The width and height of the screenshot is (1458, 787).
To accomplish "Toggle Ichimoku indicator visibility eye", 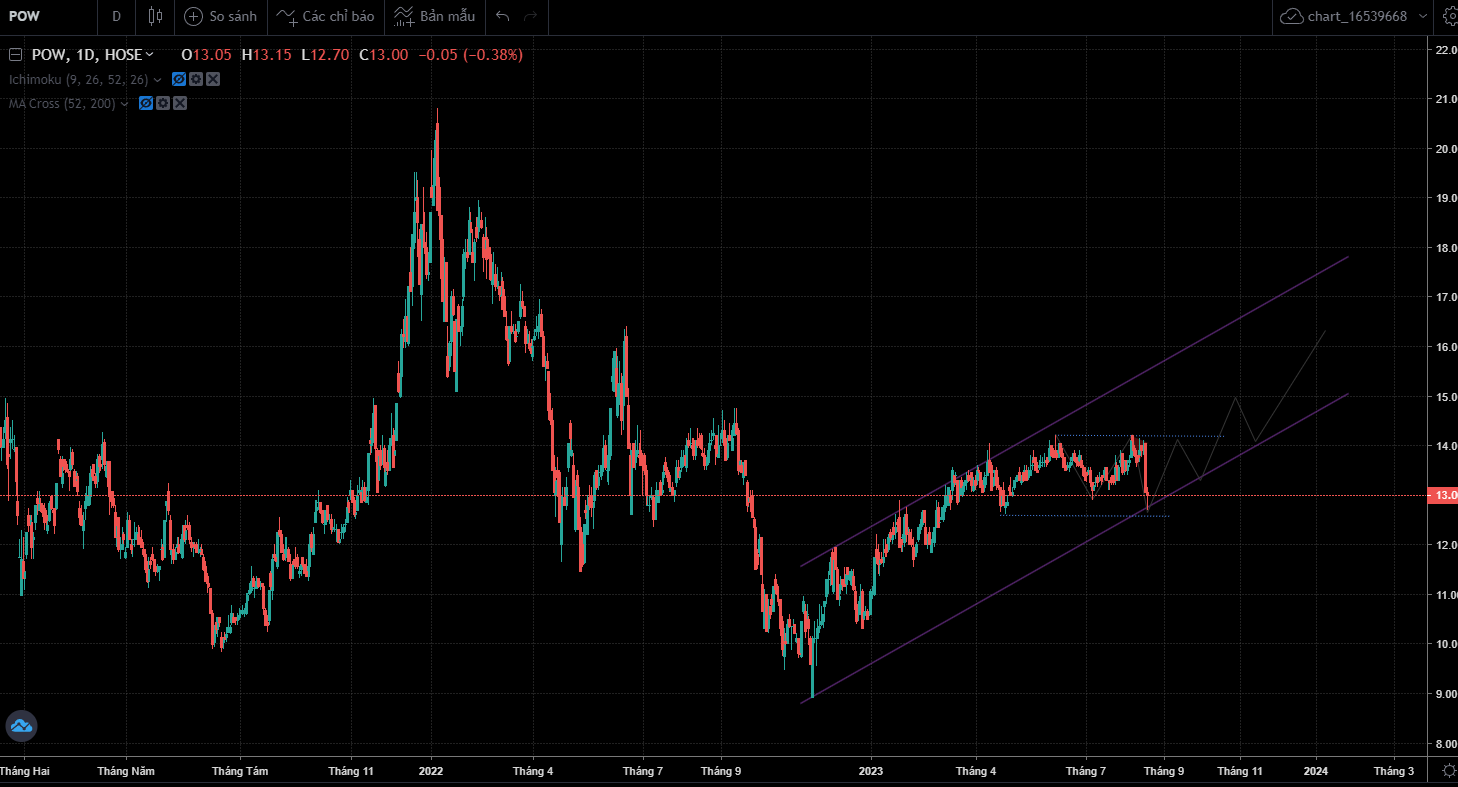I will tap(179, 79).
